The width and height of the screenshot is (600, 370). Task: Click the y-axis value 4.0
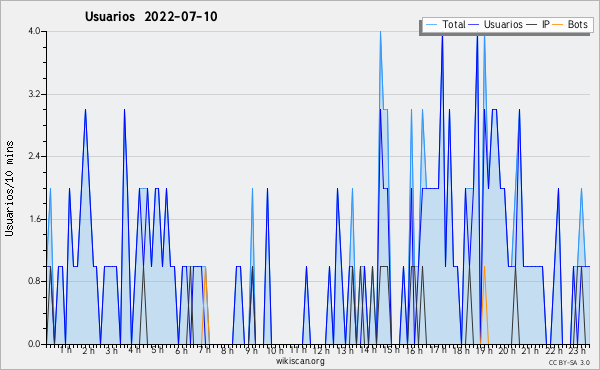pos(34,31)
